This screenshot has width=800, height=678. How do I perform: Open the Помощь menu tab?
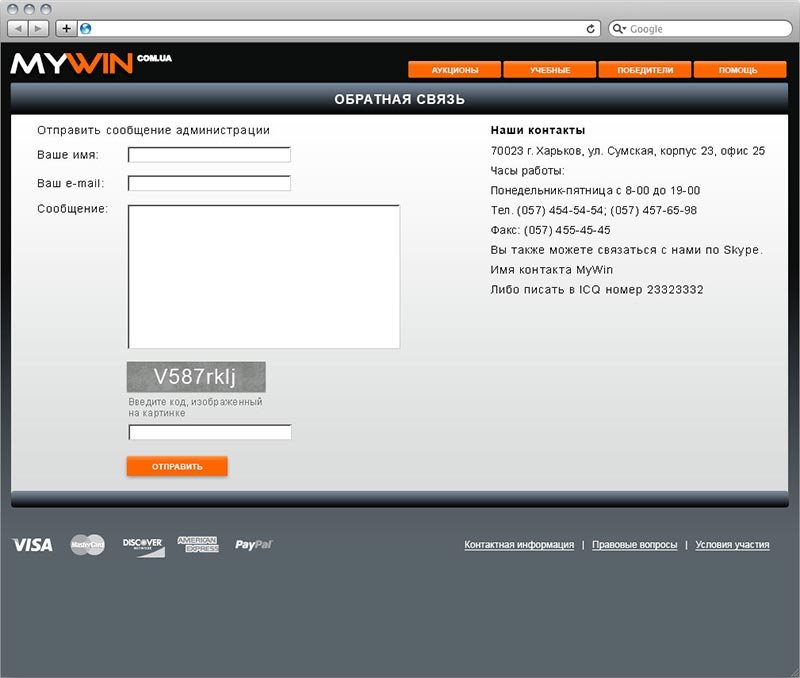[739, 70]
